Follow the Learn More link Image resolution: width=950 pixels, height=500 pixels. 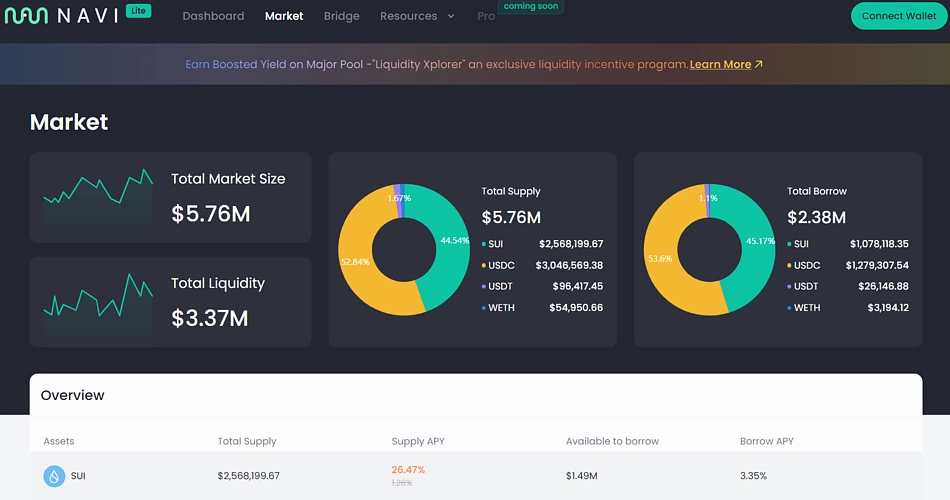(720, 64)
